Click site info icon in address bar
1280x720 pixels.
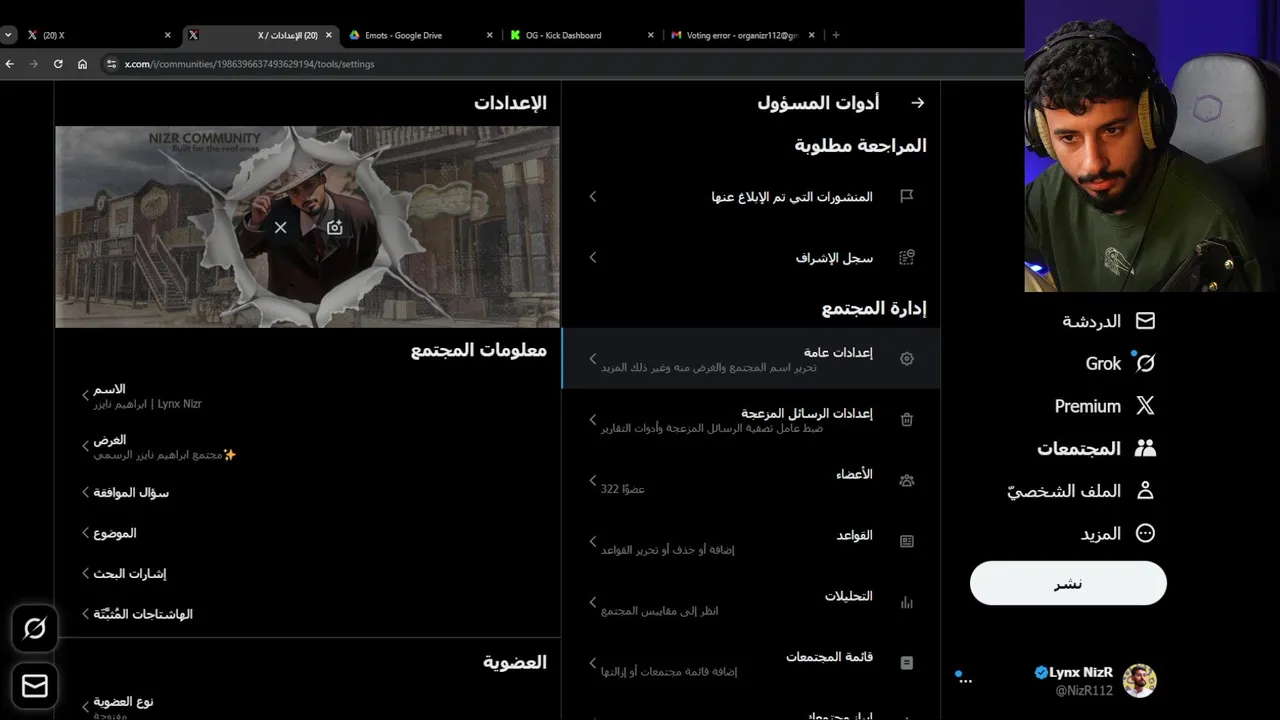111,64
